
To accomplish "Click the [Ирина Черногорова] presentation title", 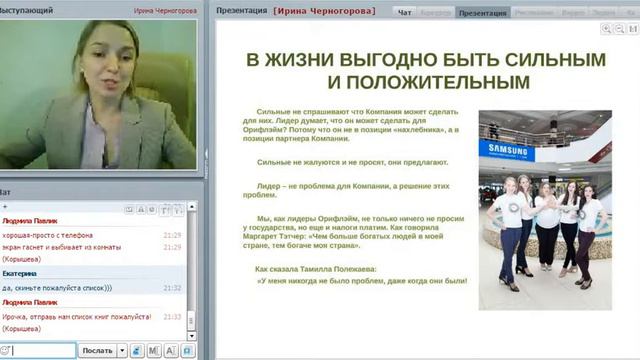I will (324, 11).
